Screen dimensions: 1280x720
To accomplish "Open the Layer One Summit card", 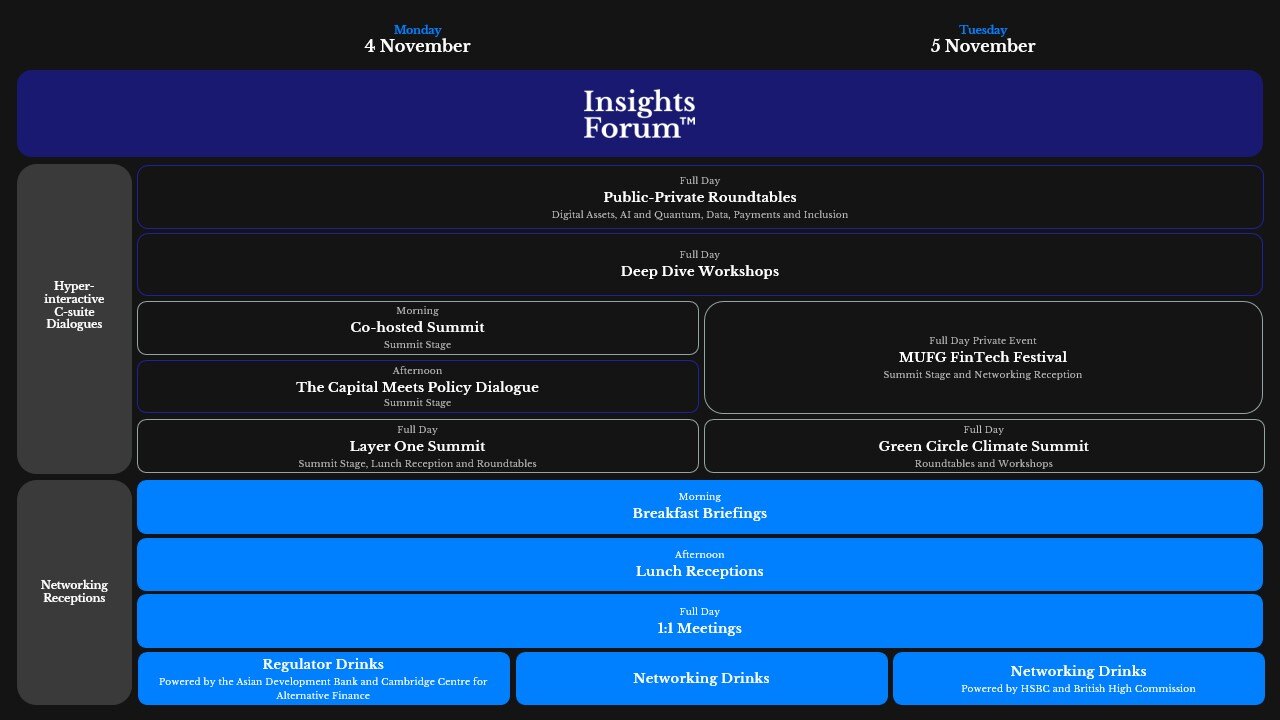I will (418, 446).
